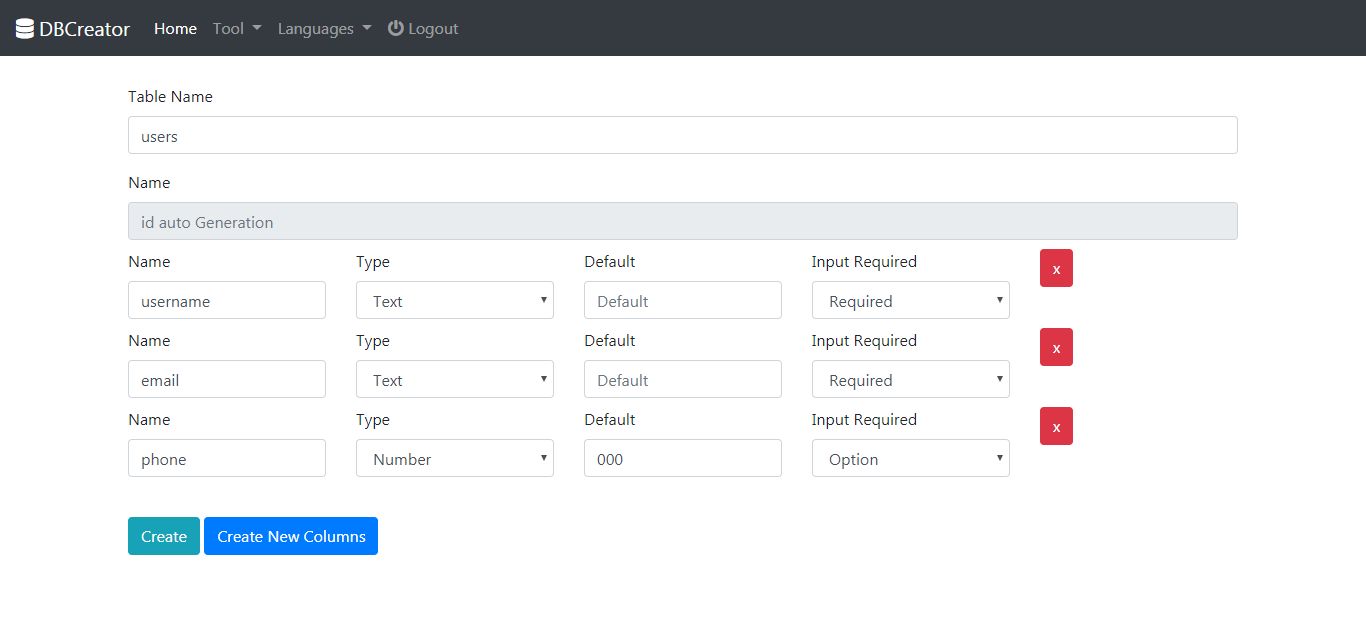Click the username Name text field
The image size is (1366, 618).
tap(227, 301)
